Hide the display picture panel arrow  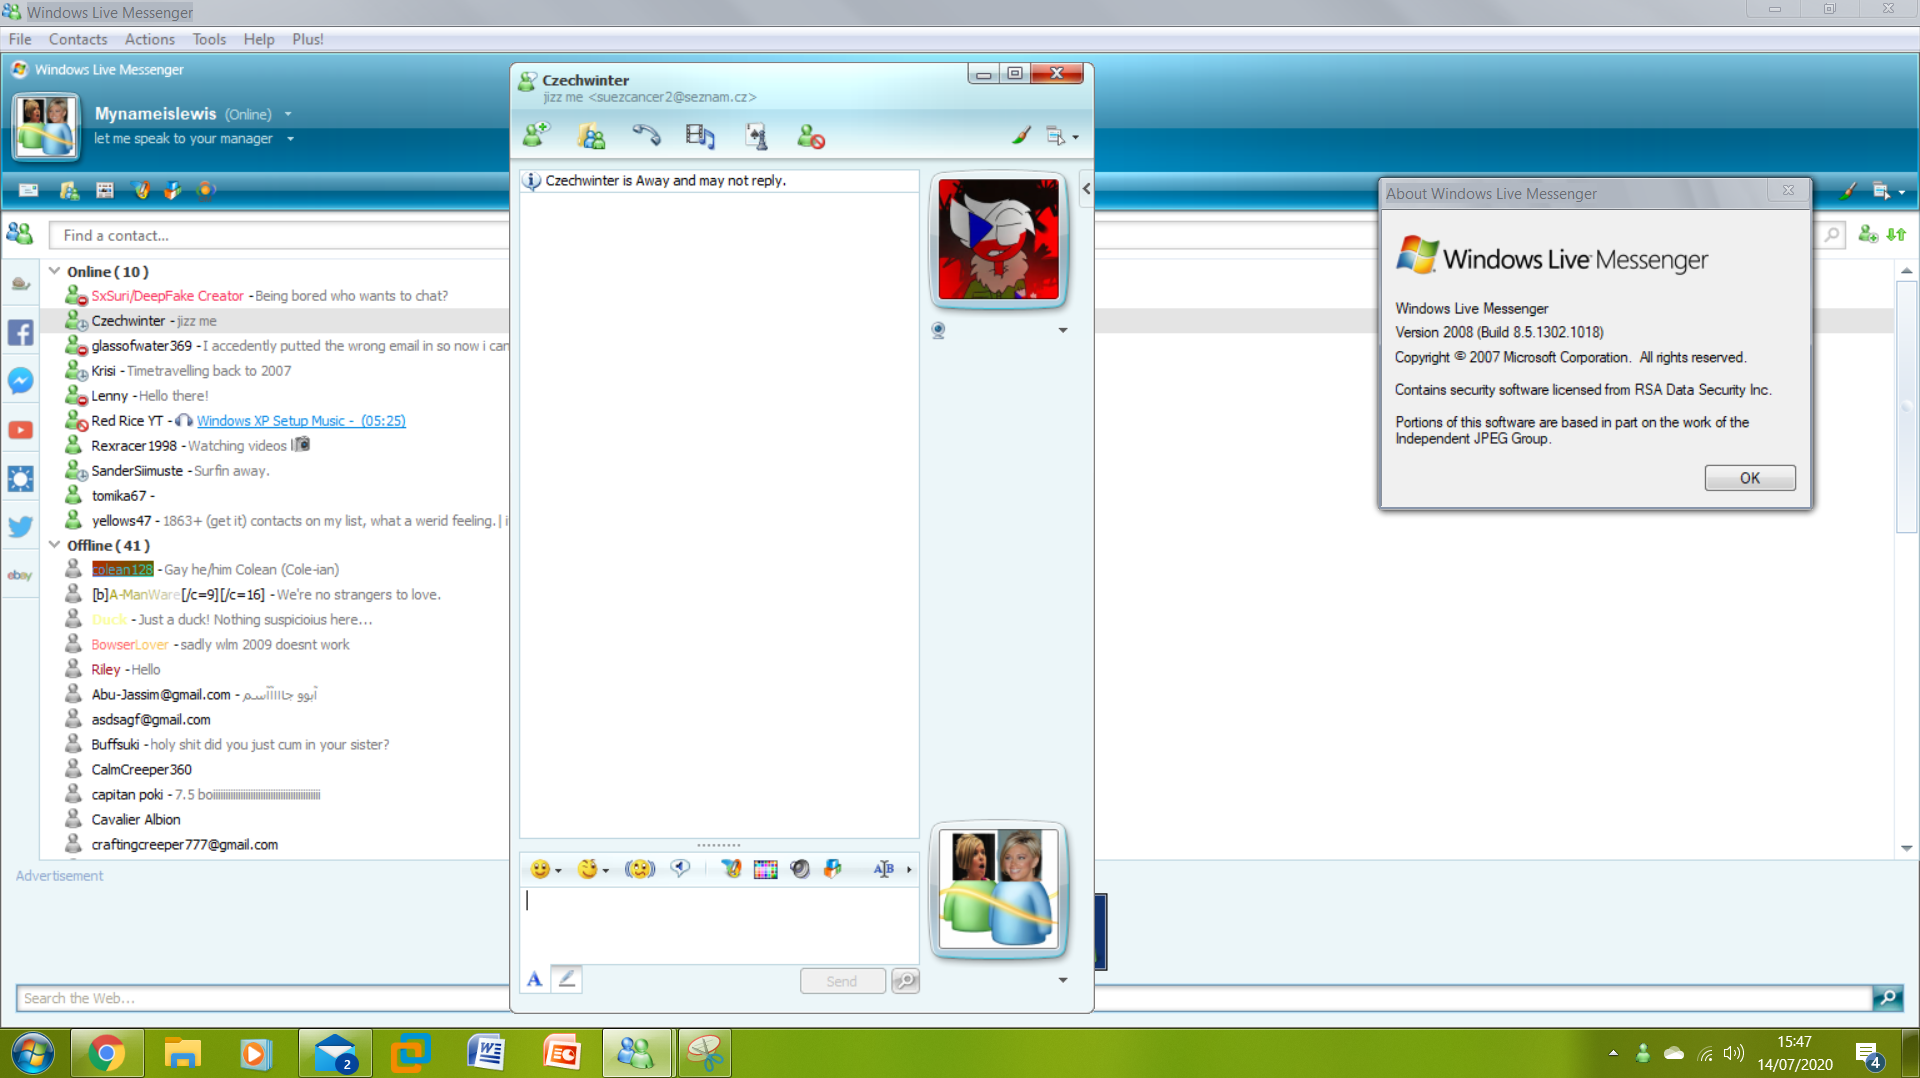[x=1086, y=188]
